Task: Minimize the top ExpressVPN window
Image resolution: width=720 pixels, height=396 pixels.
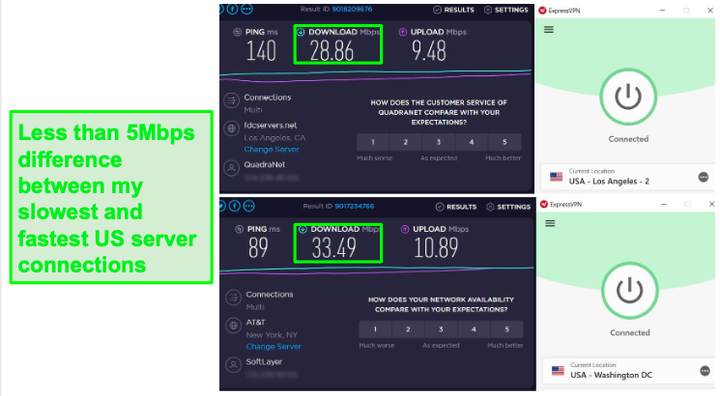Action: [x=663, y=10]
